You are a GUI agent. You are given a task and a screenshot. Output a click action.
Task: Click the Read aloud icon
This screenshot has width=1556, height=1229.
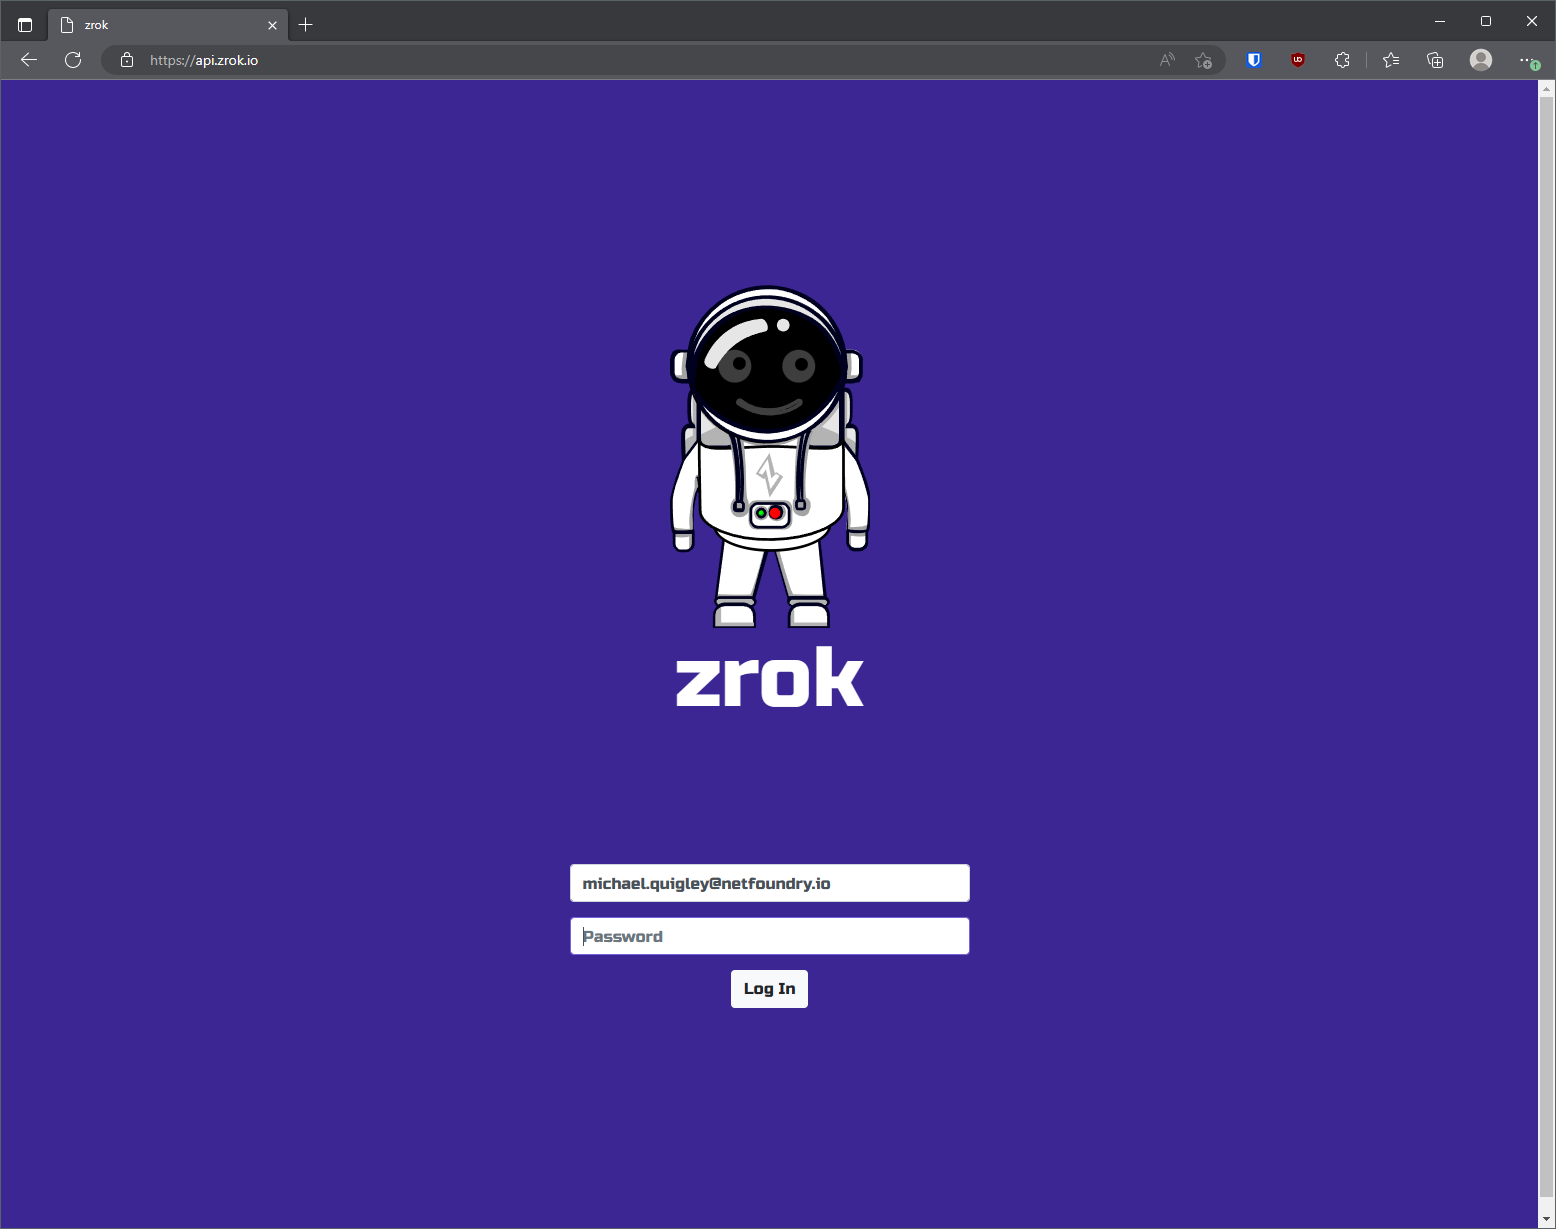click(1167, 60)
